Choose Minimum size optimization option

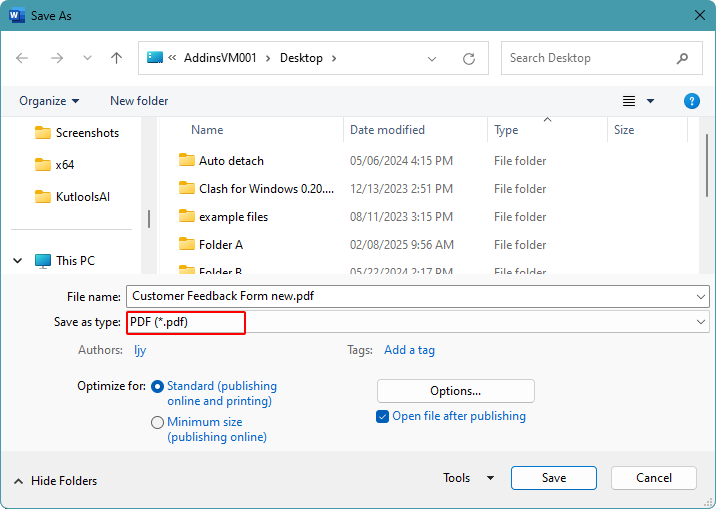pos(158,423)
